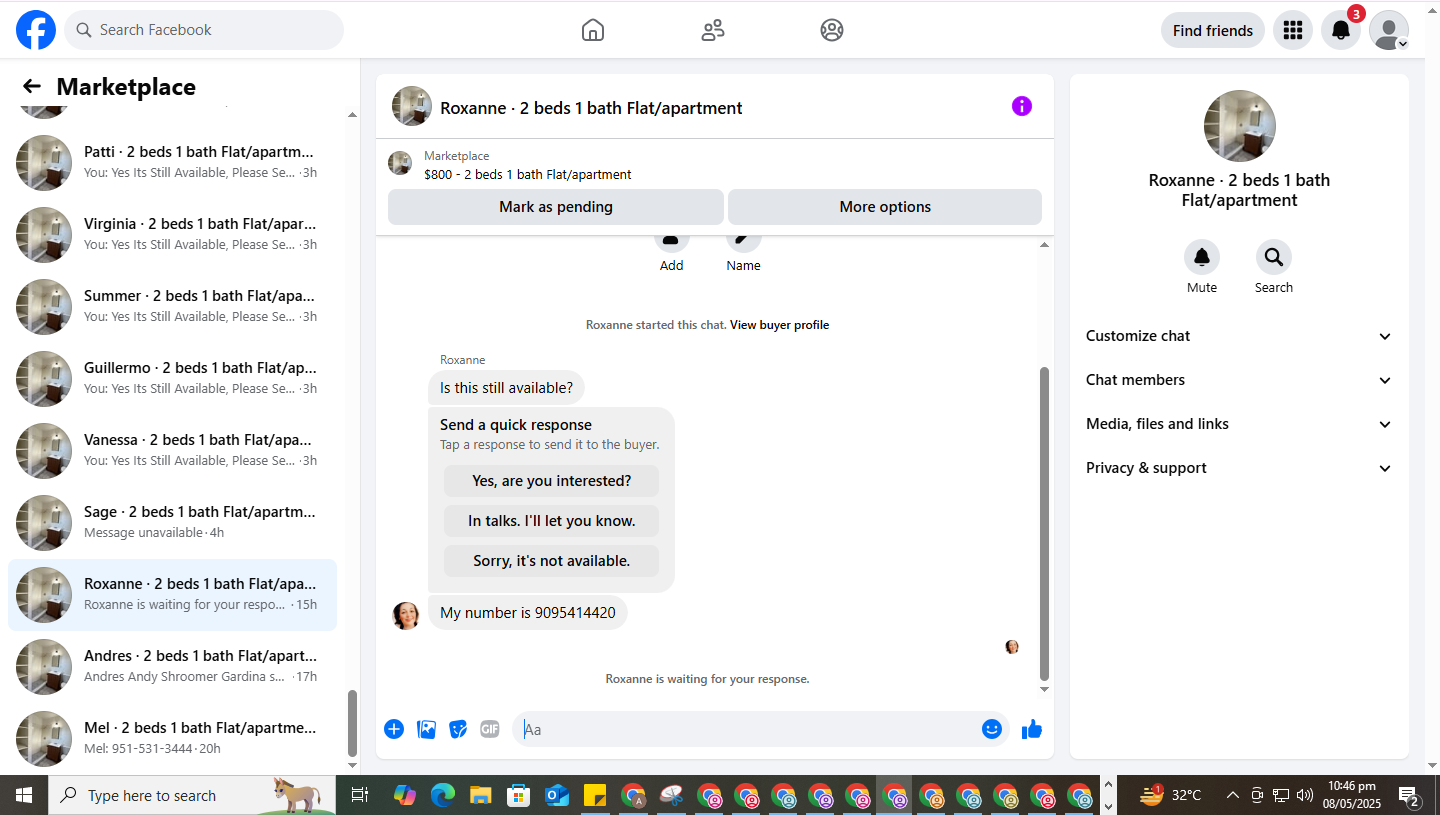Send a thumbs-up like
The image size is (1440, 815).
1032,729
